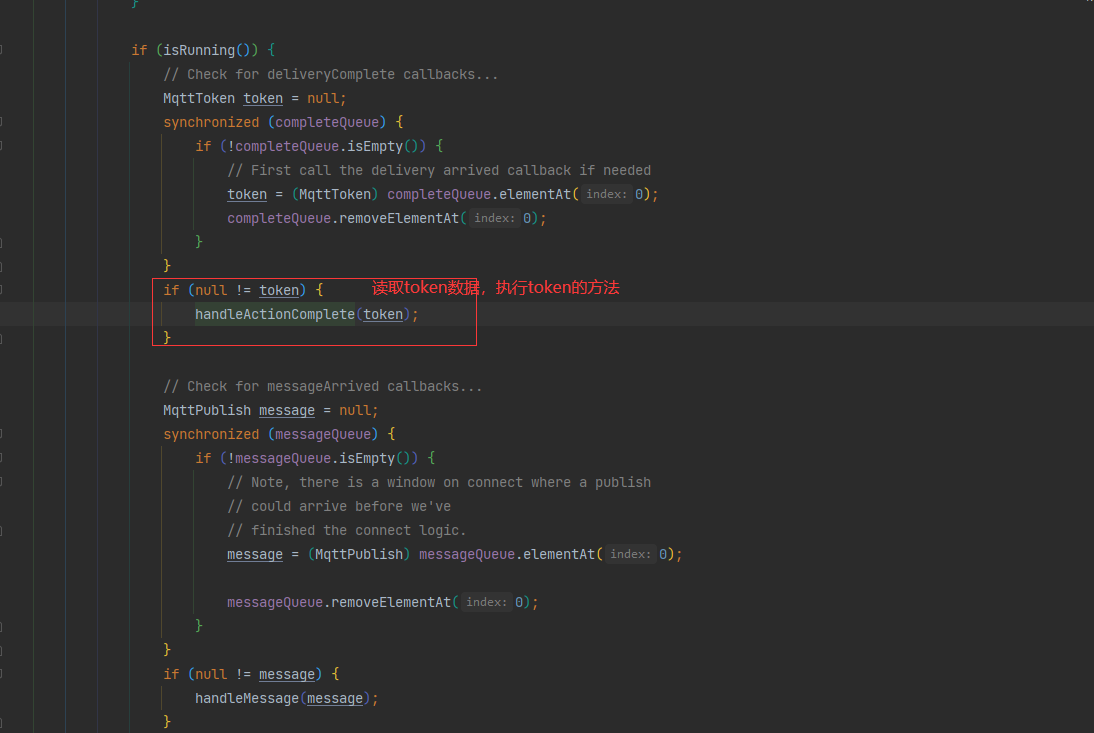Click message in 'if (null != message)'

click(287, 674)
